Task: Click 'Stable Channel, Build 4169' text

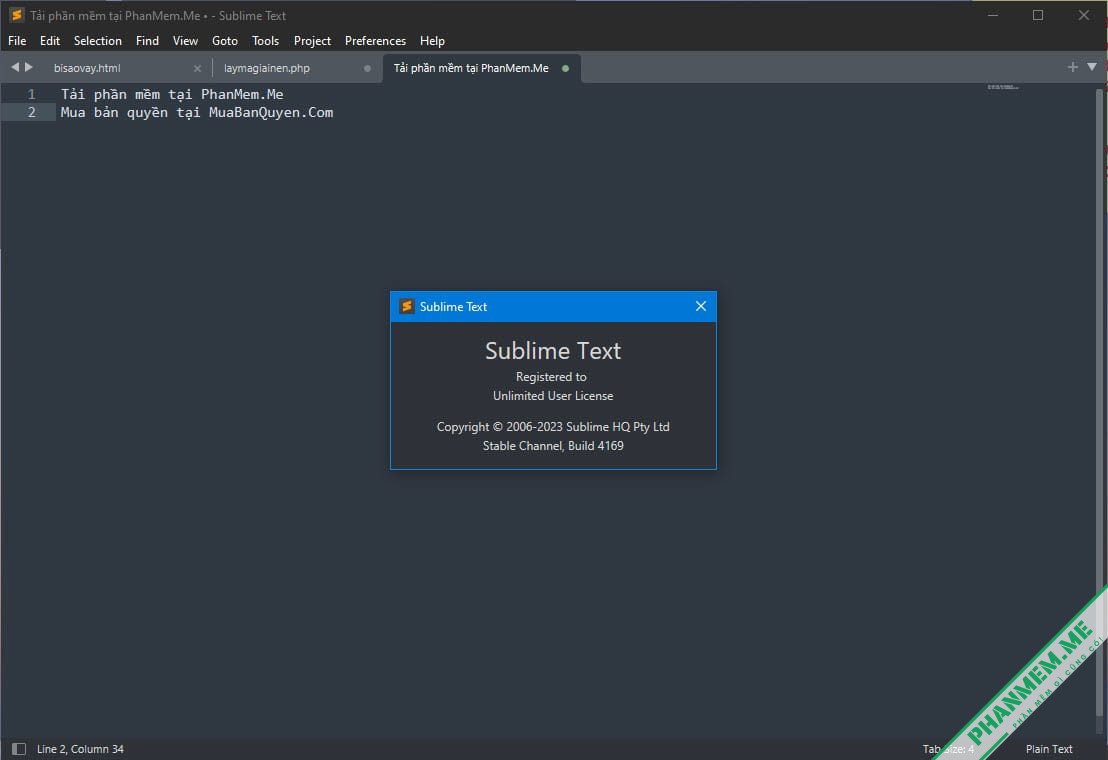Action: (x=553, y=446)
